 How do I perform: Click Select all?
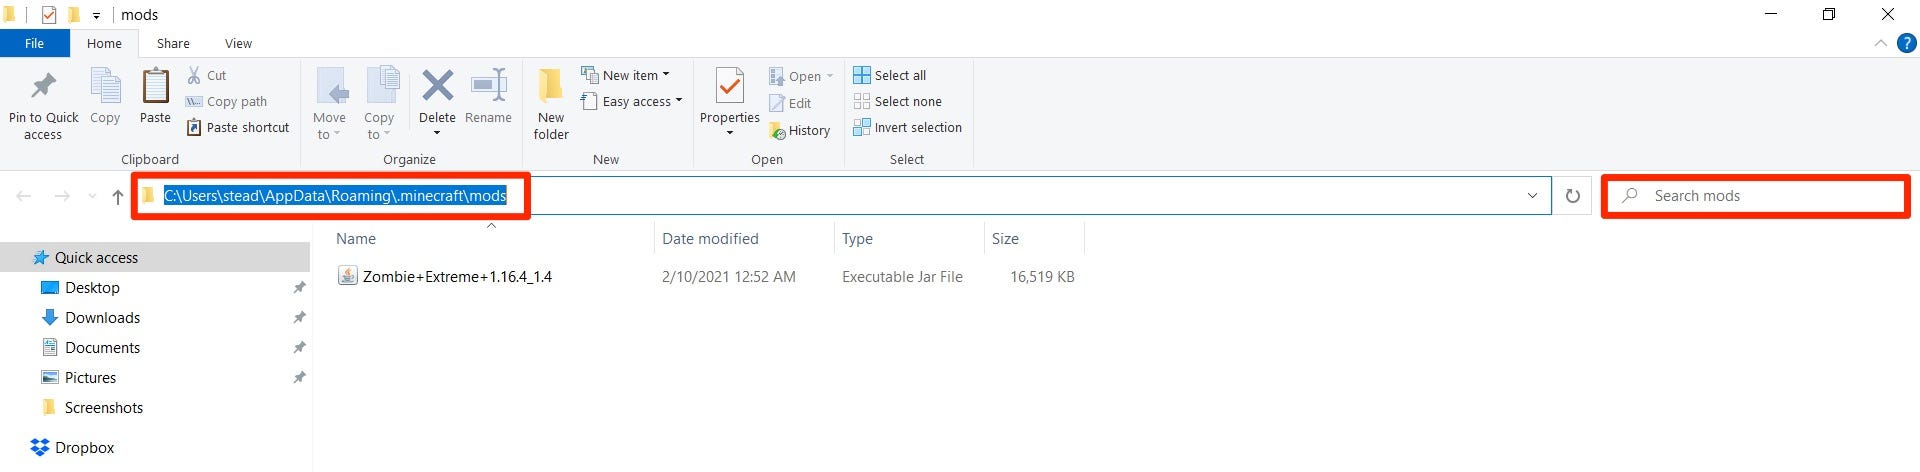pyautogui.click(x=890, y=75)
